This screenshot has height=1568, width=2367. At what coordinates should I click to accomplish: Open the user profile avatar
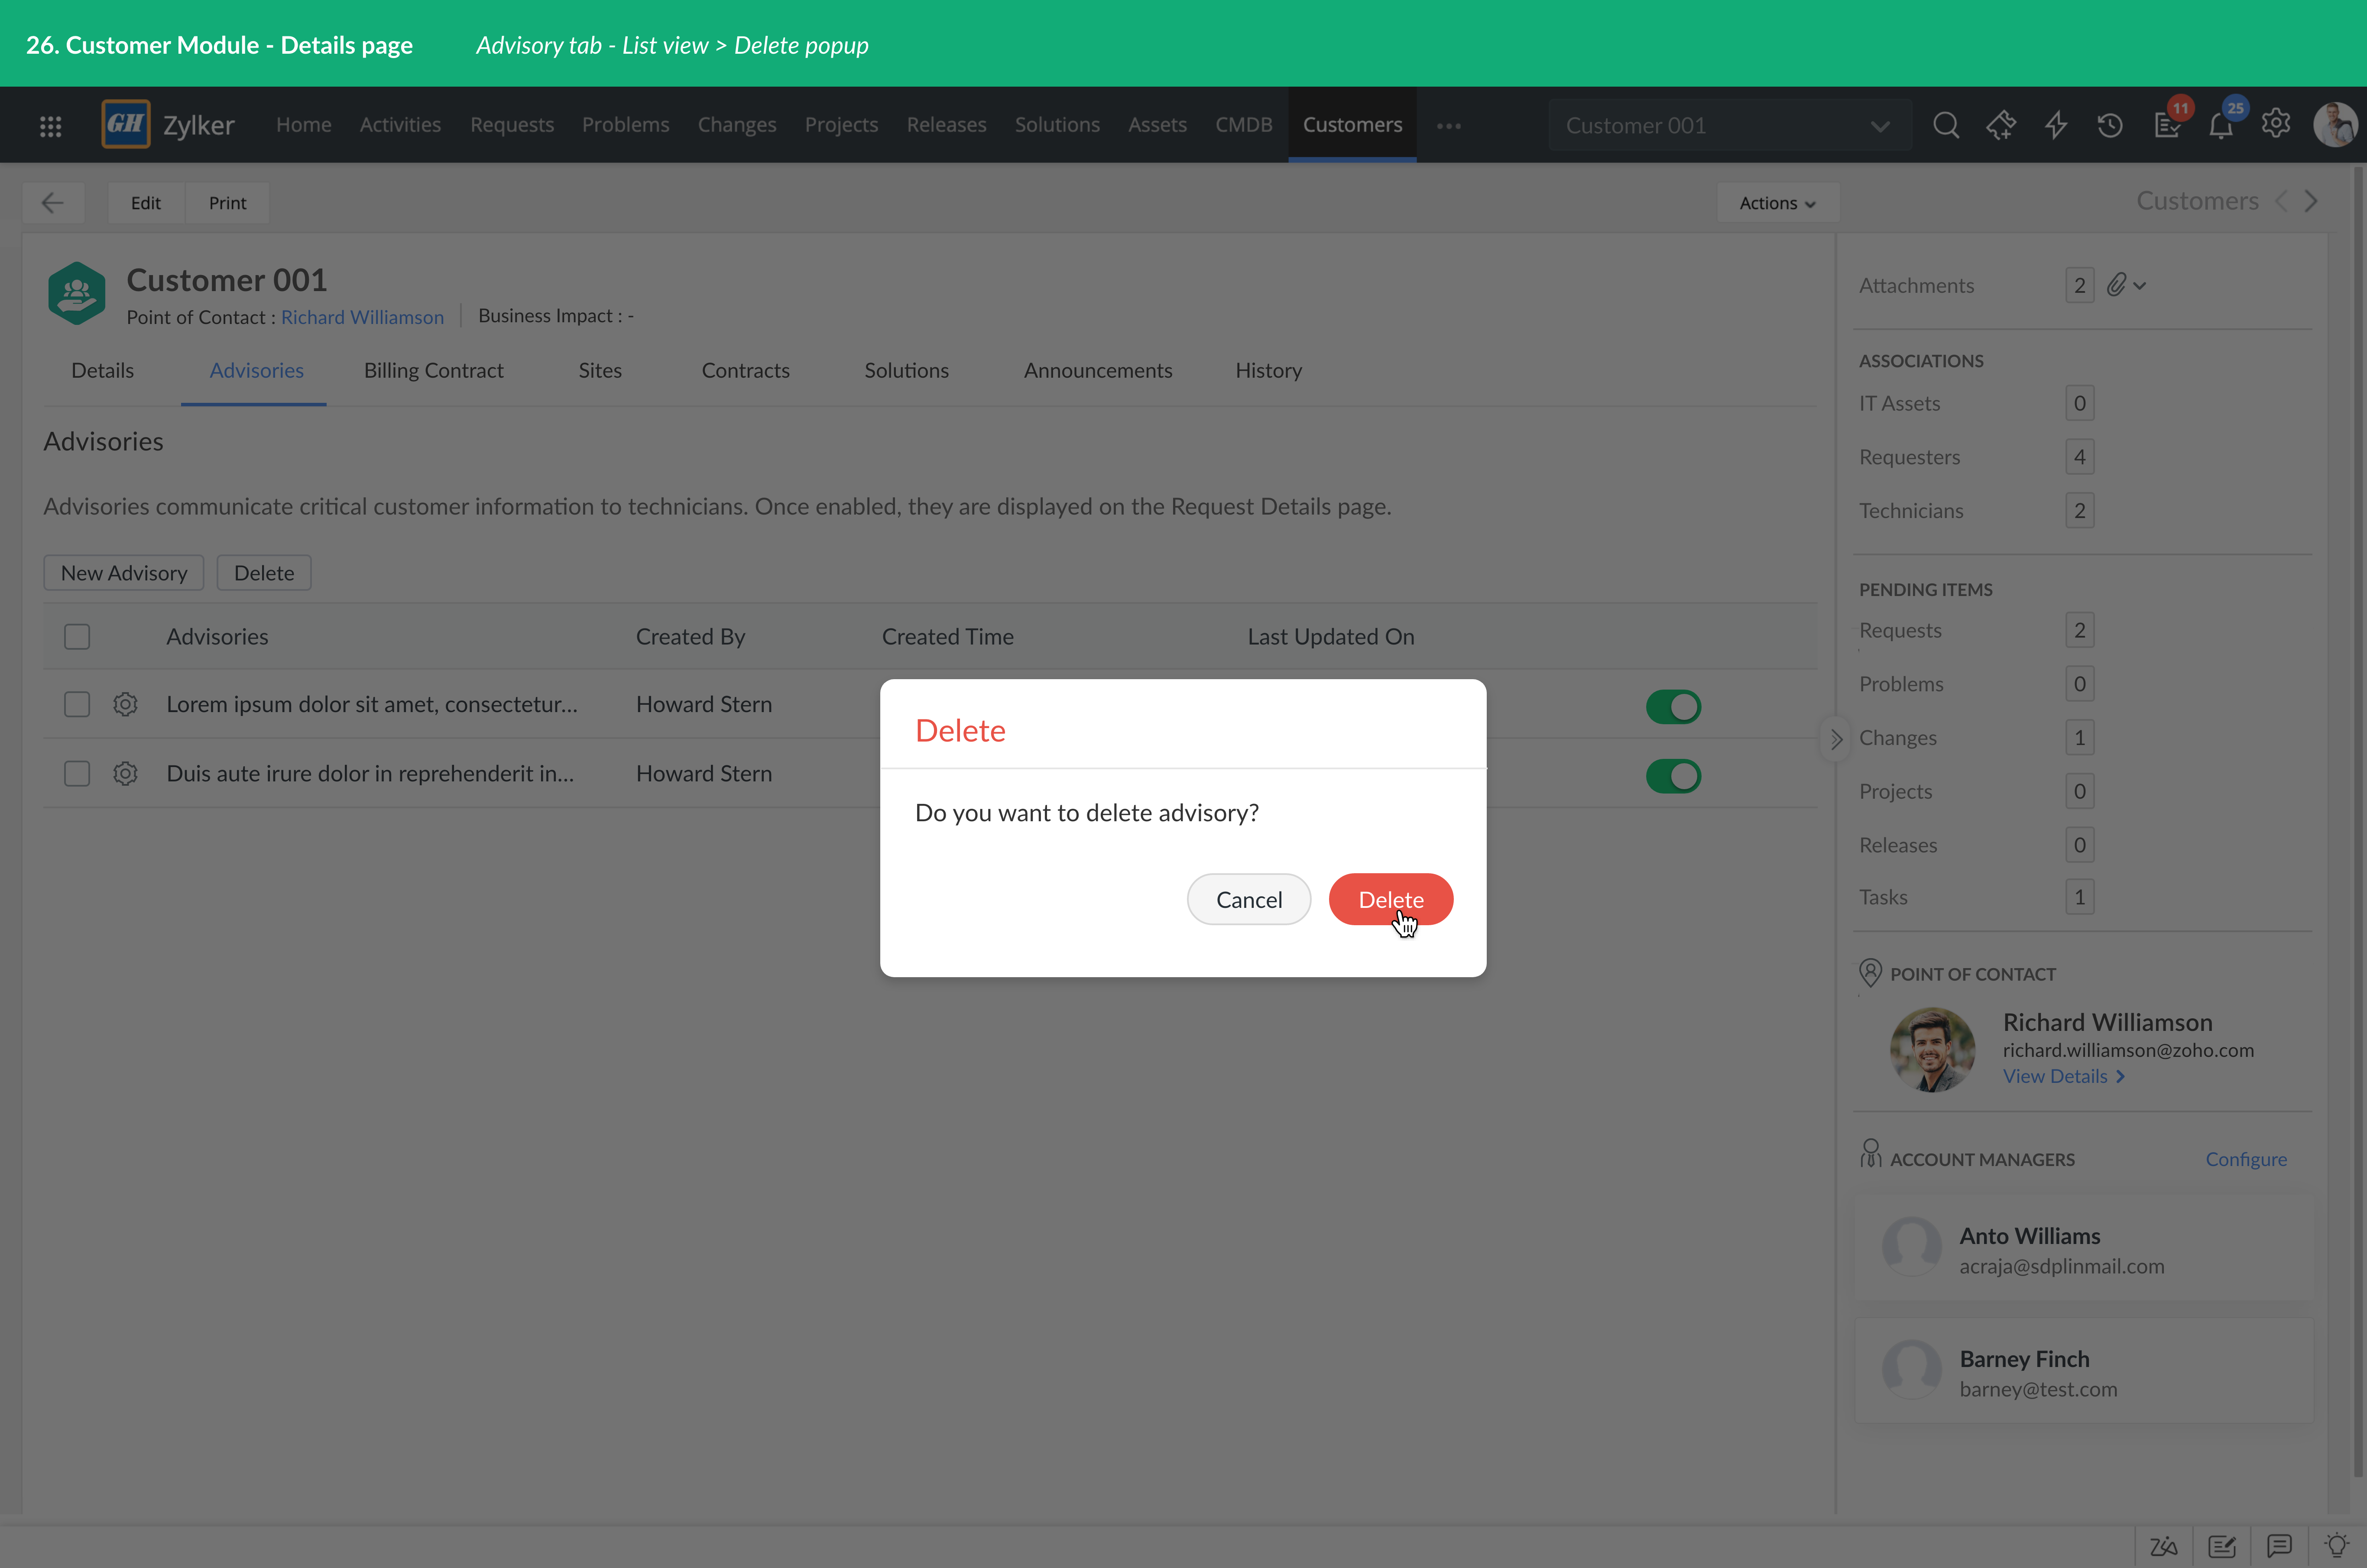(2336, 125)
